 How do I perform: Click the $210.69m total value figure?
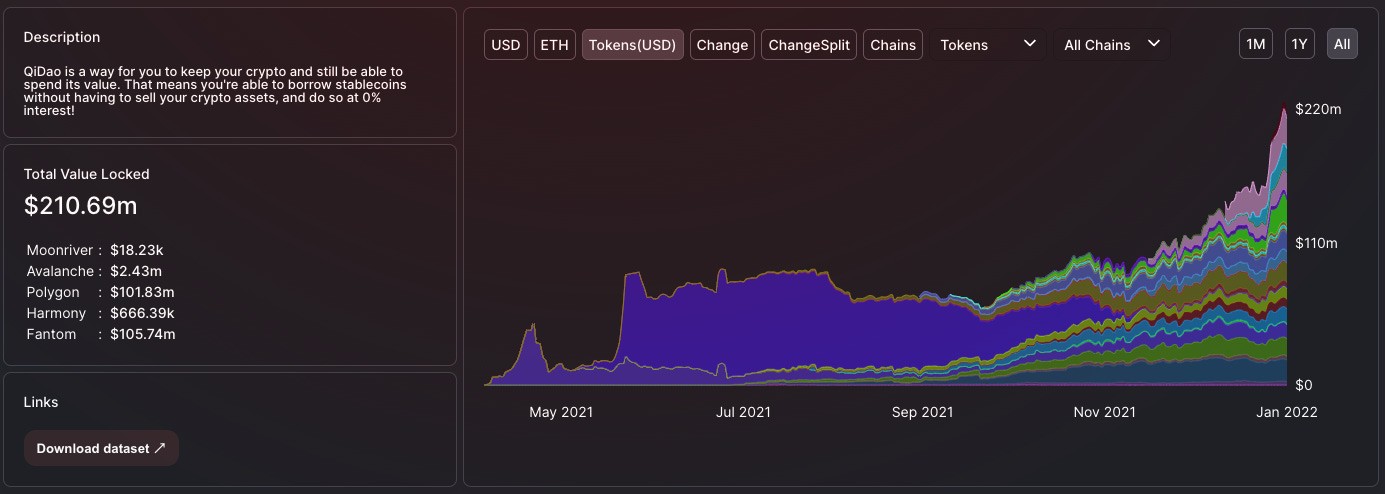point(81,206)
